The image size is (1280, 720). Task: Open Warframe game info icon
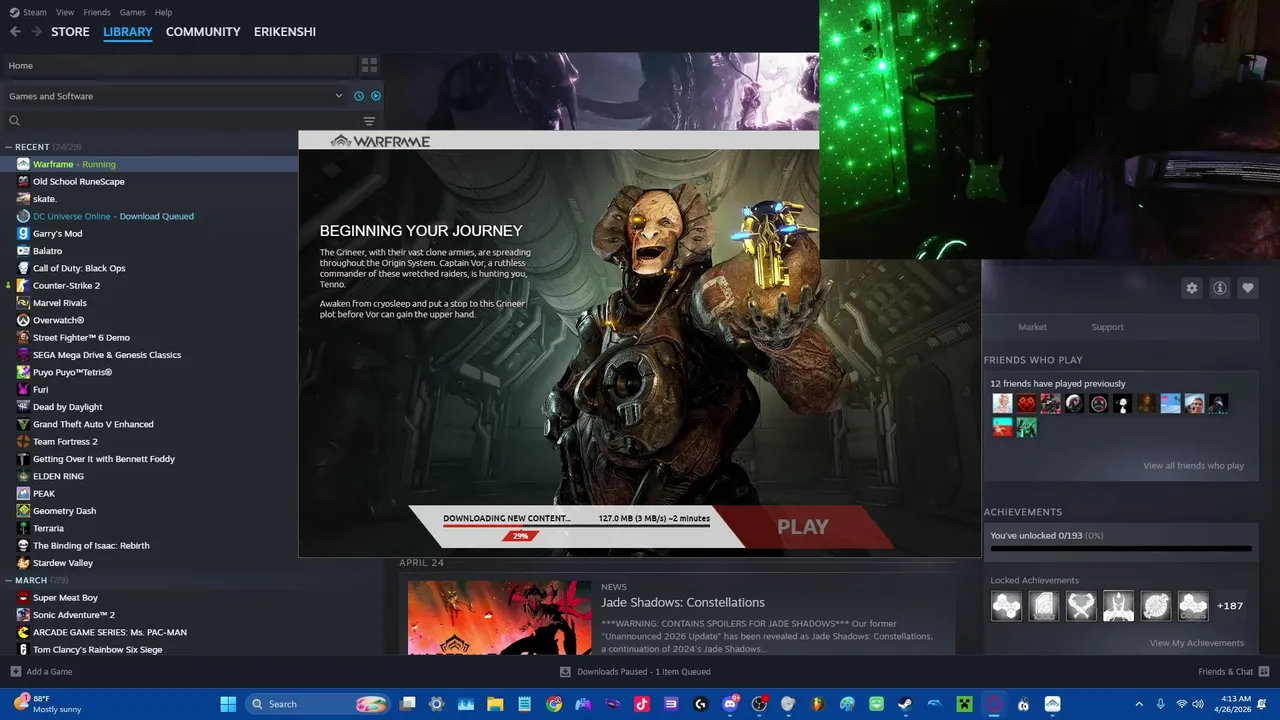[x=1220, y=288]
